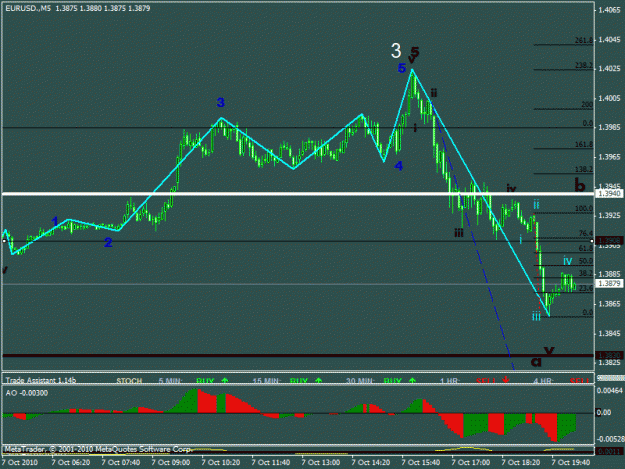
Task: Click the 0.00464 AO scale value
Action: tap(609, 391)
